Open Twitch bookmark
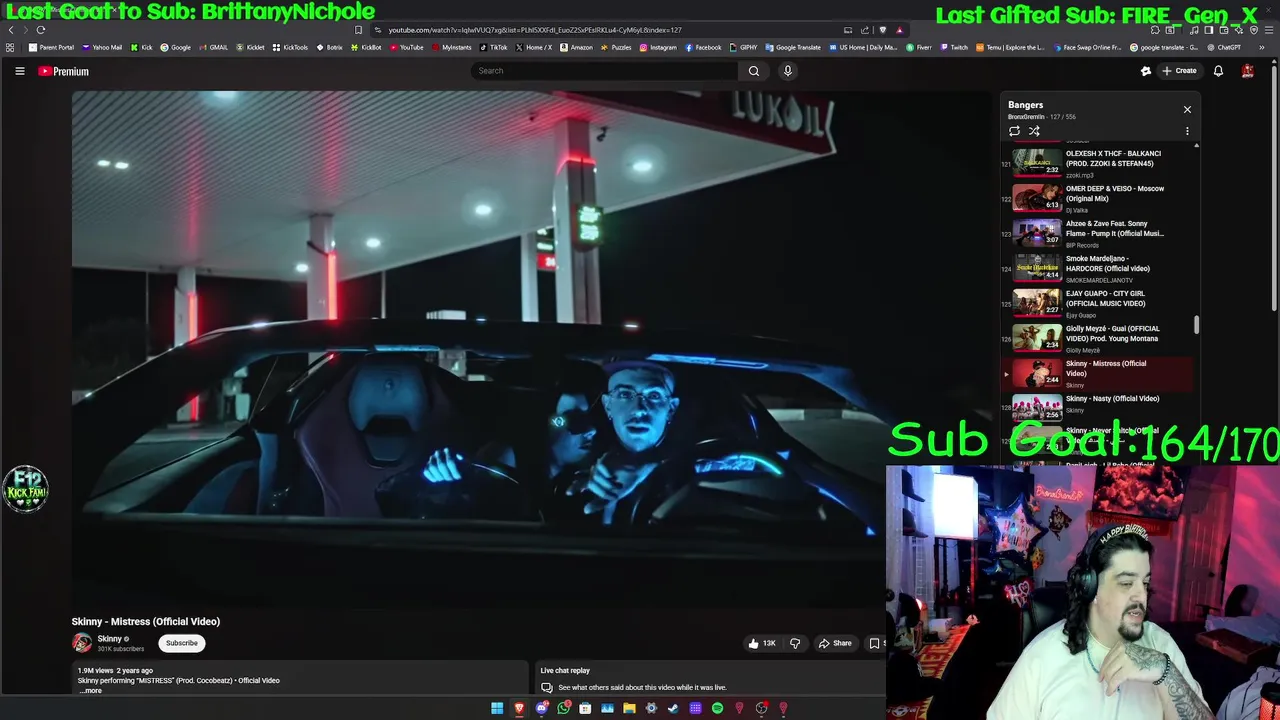Image resolution: width=1280 pixels, height=720 pixels. point(954,47)
